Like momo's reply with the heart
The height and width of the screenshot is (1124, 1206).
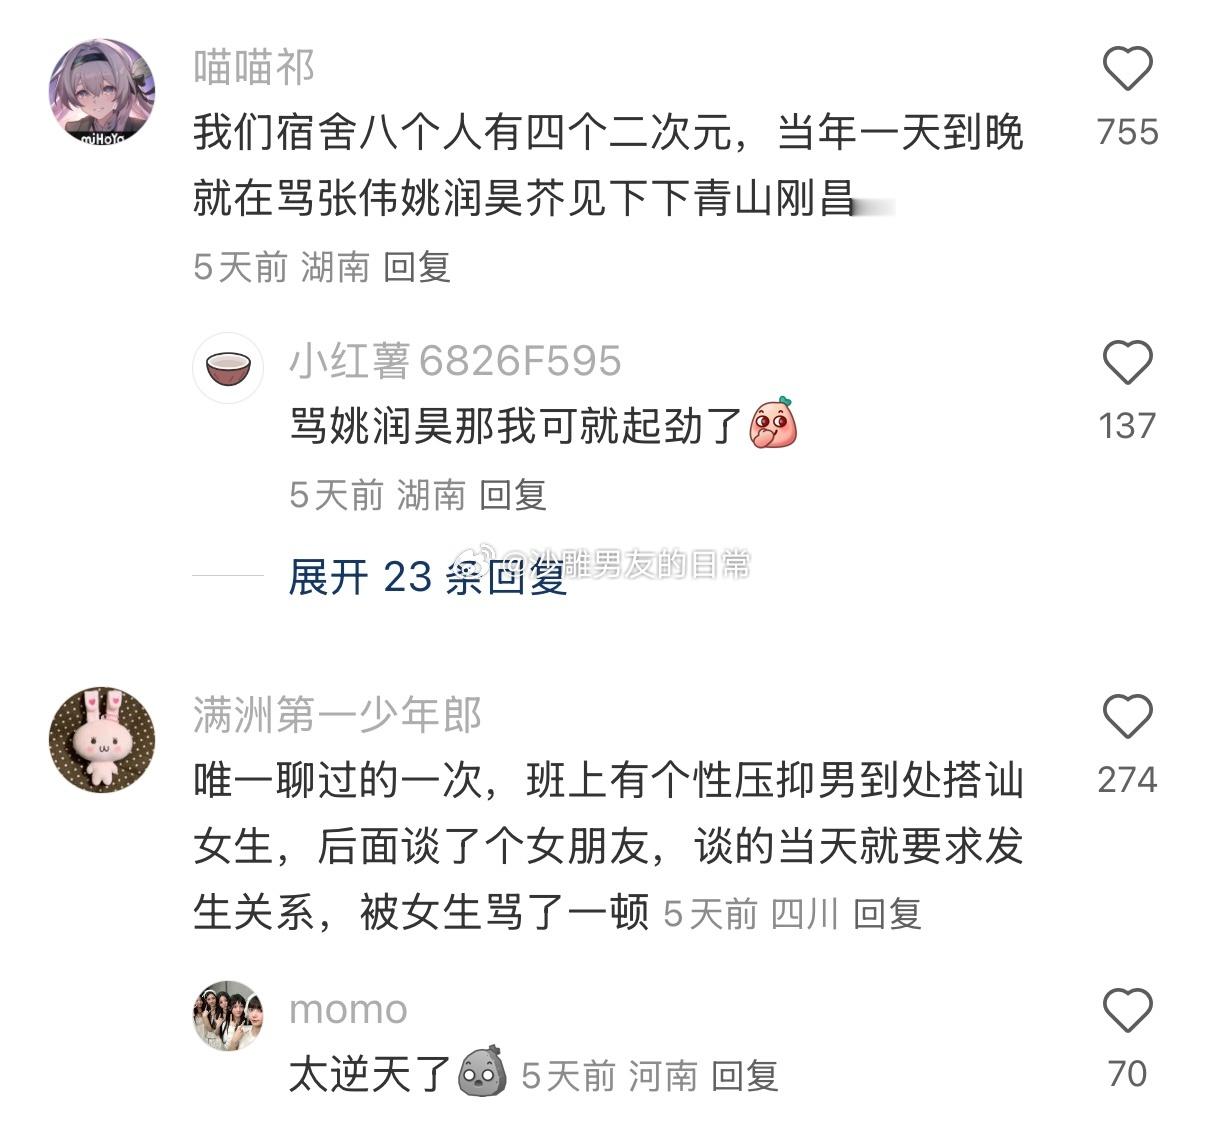(x=1128, y=1010)
